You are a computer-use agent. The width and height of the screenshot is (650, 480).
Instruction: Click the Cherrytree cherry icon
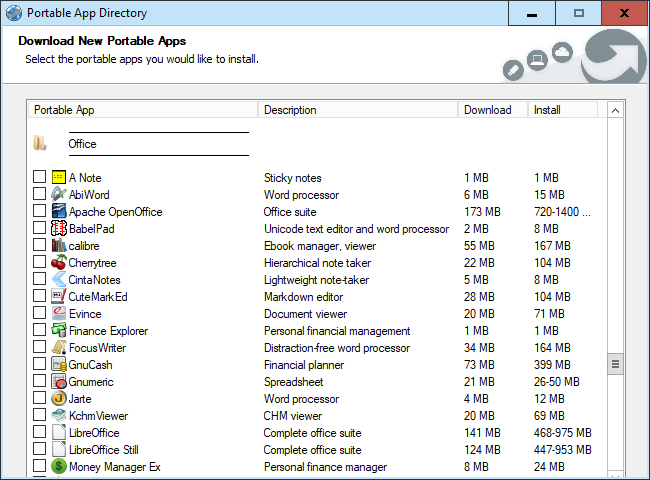pyautogui.click(x=59, y=263)
